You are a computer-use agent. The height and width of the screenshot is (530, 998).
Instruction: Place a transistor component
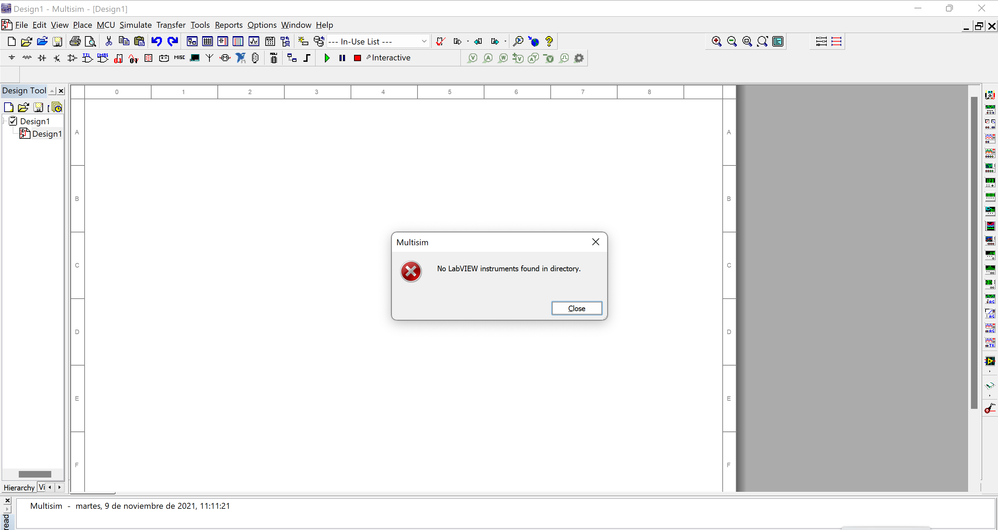tap(57, 58)
